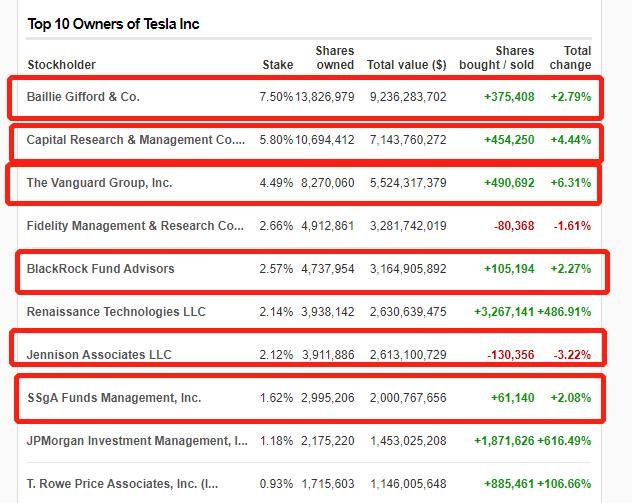
Task: Click JPMorgan's 1.18% stake value
Action: click(x=276, y=441)
